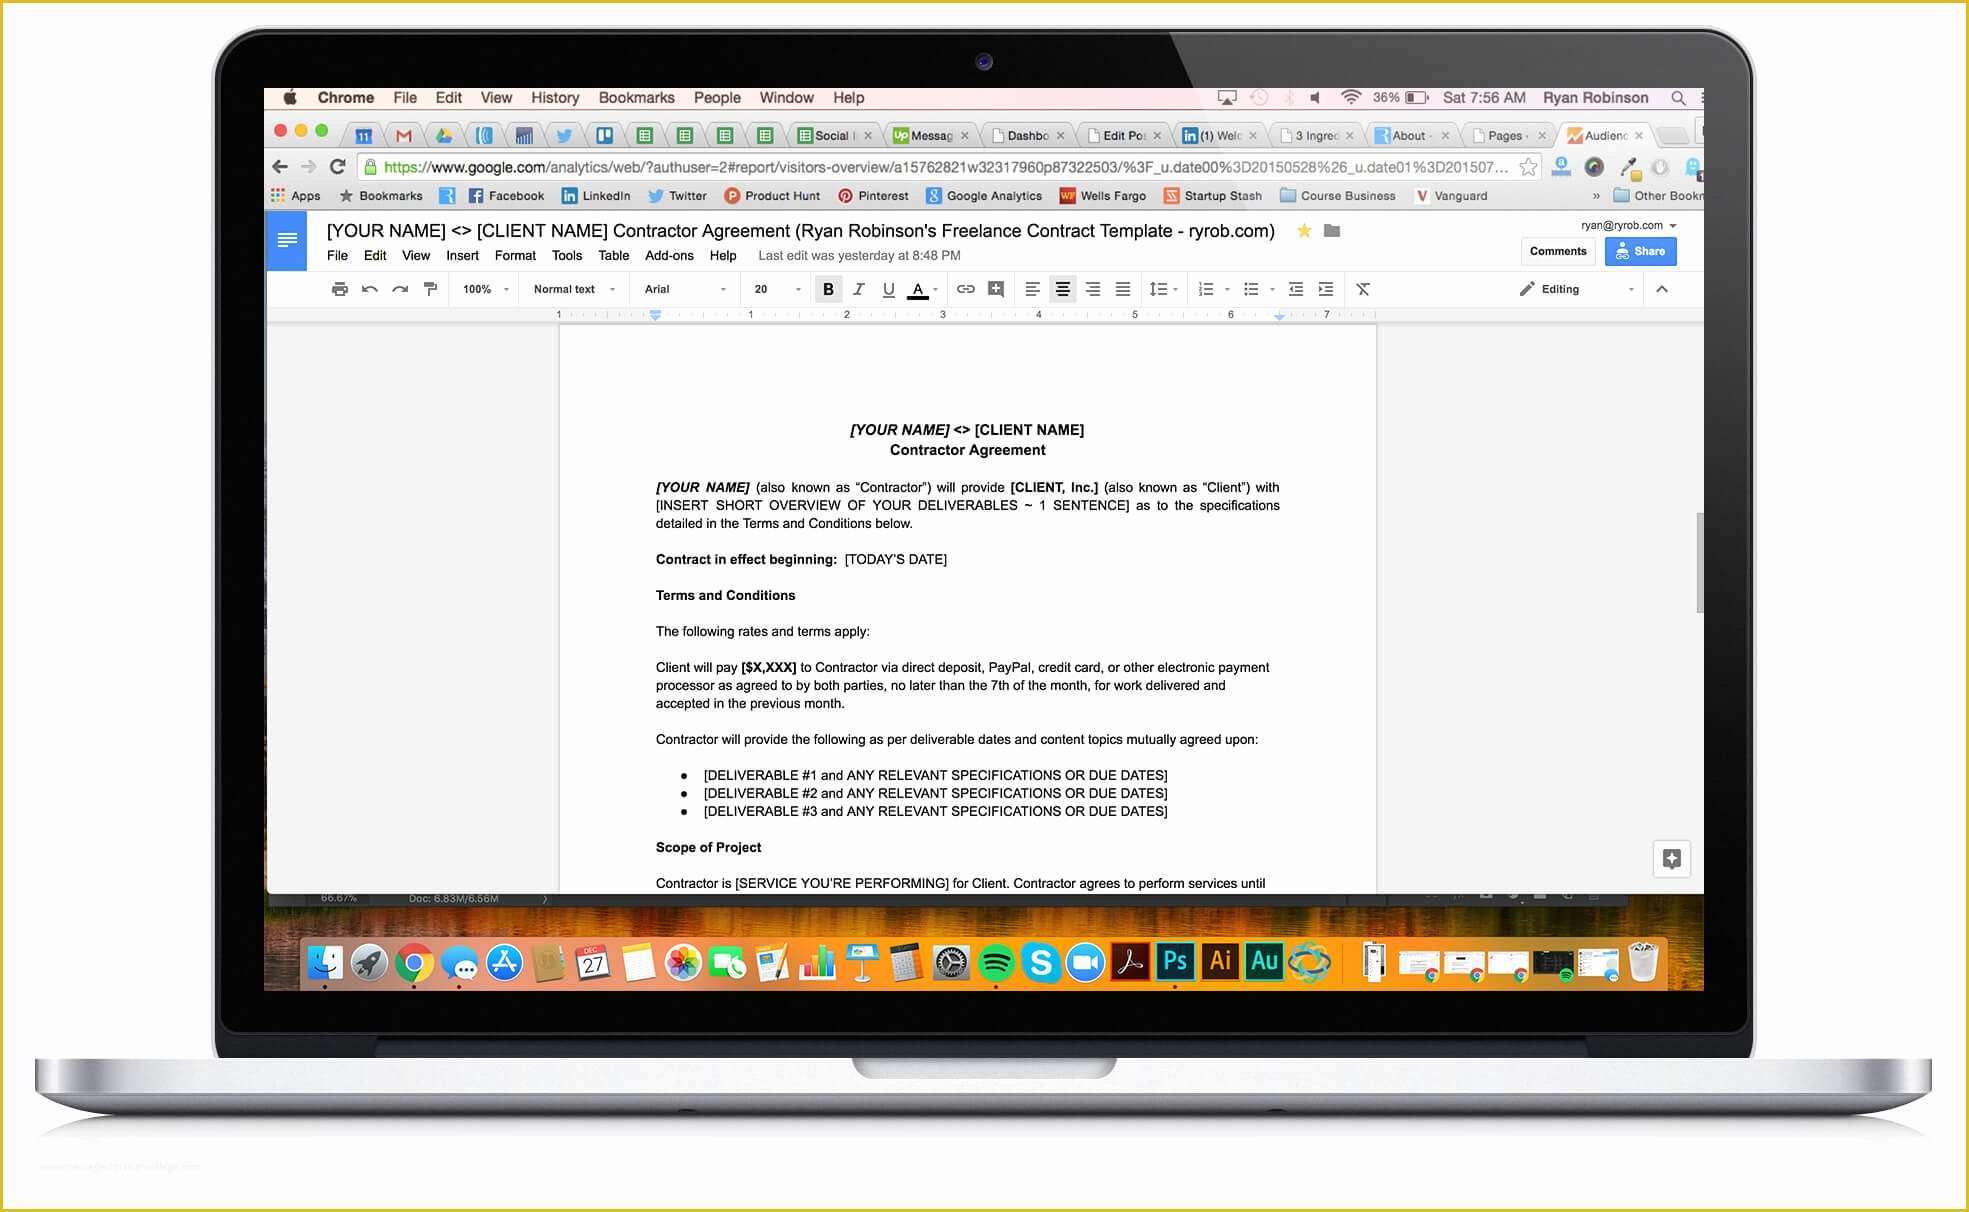Viewport: 1969px width, 1212px height.
Task: Insert a numbered list
Action: pos(1206,289)
